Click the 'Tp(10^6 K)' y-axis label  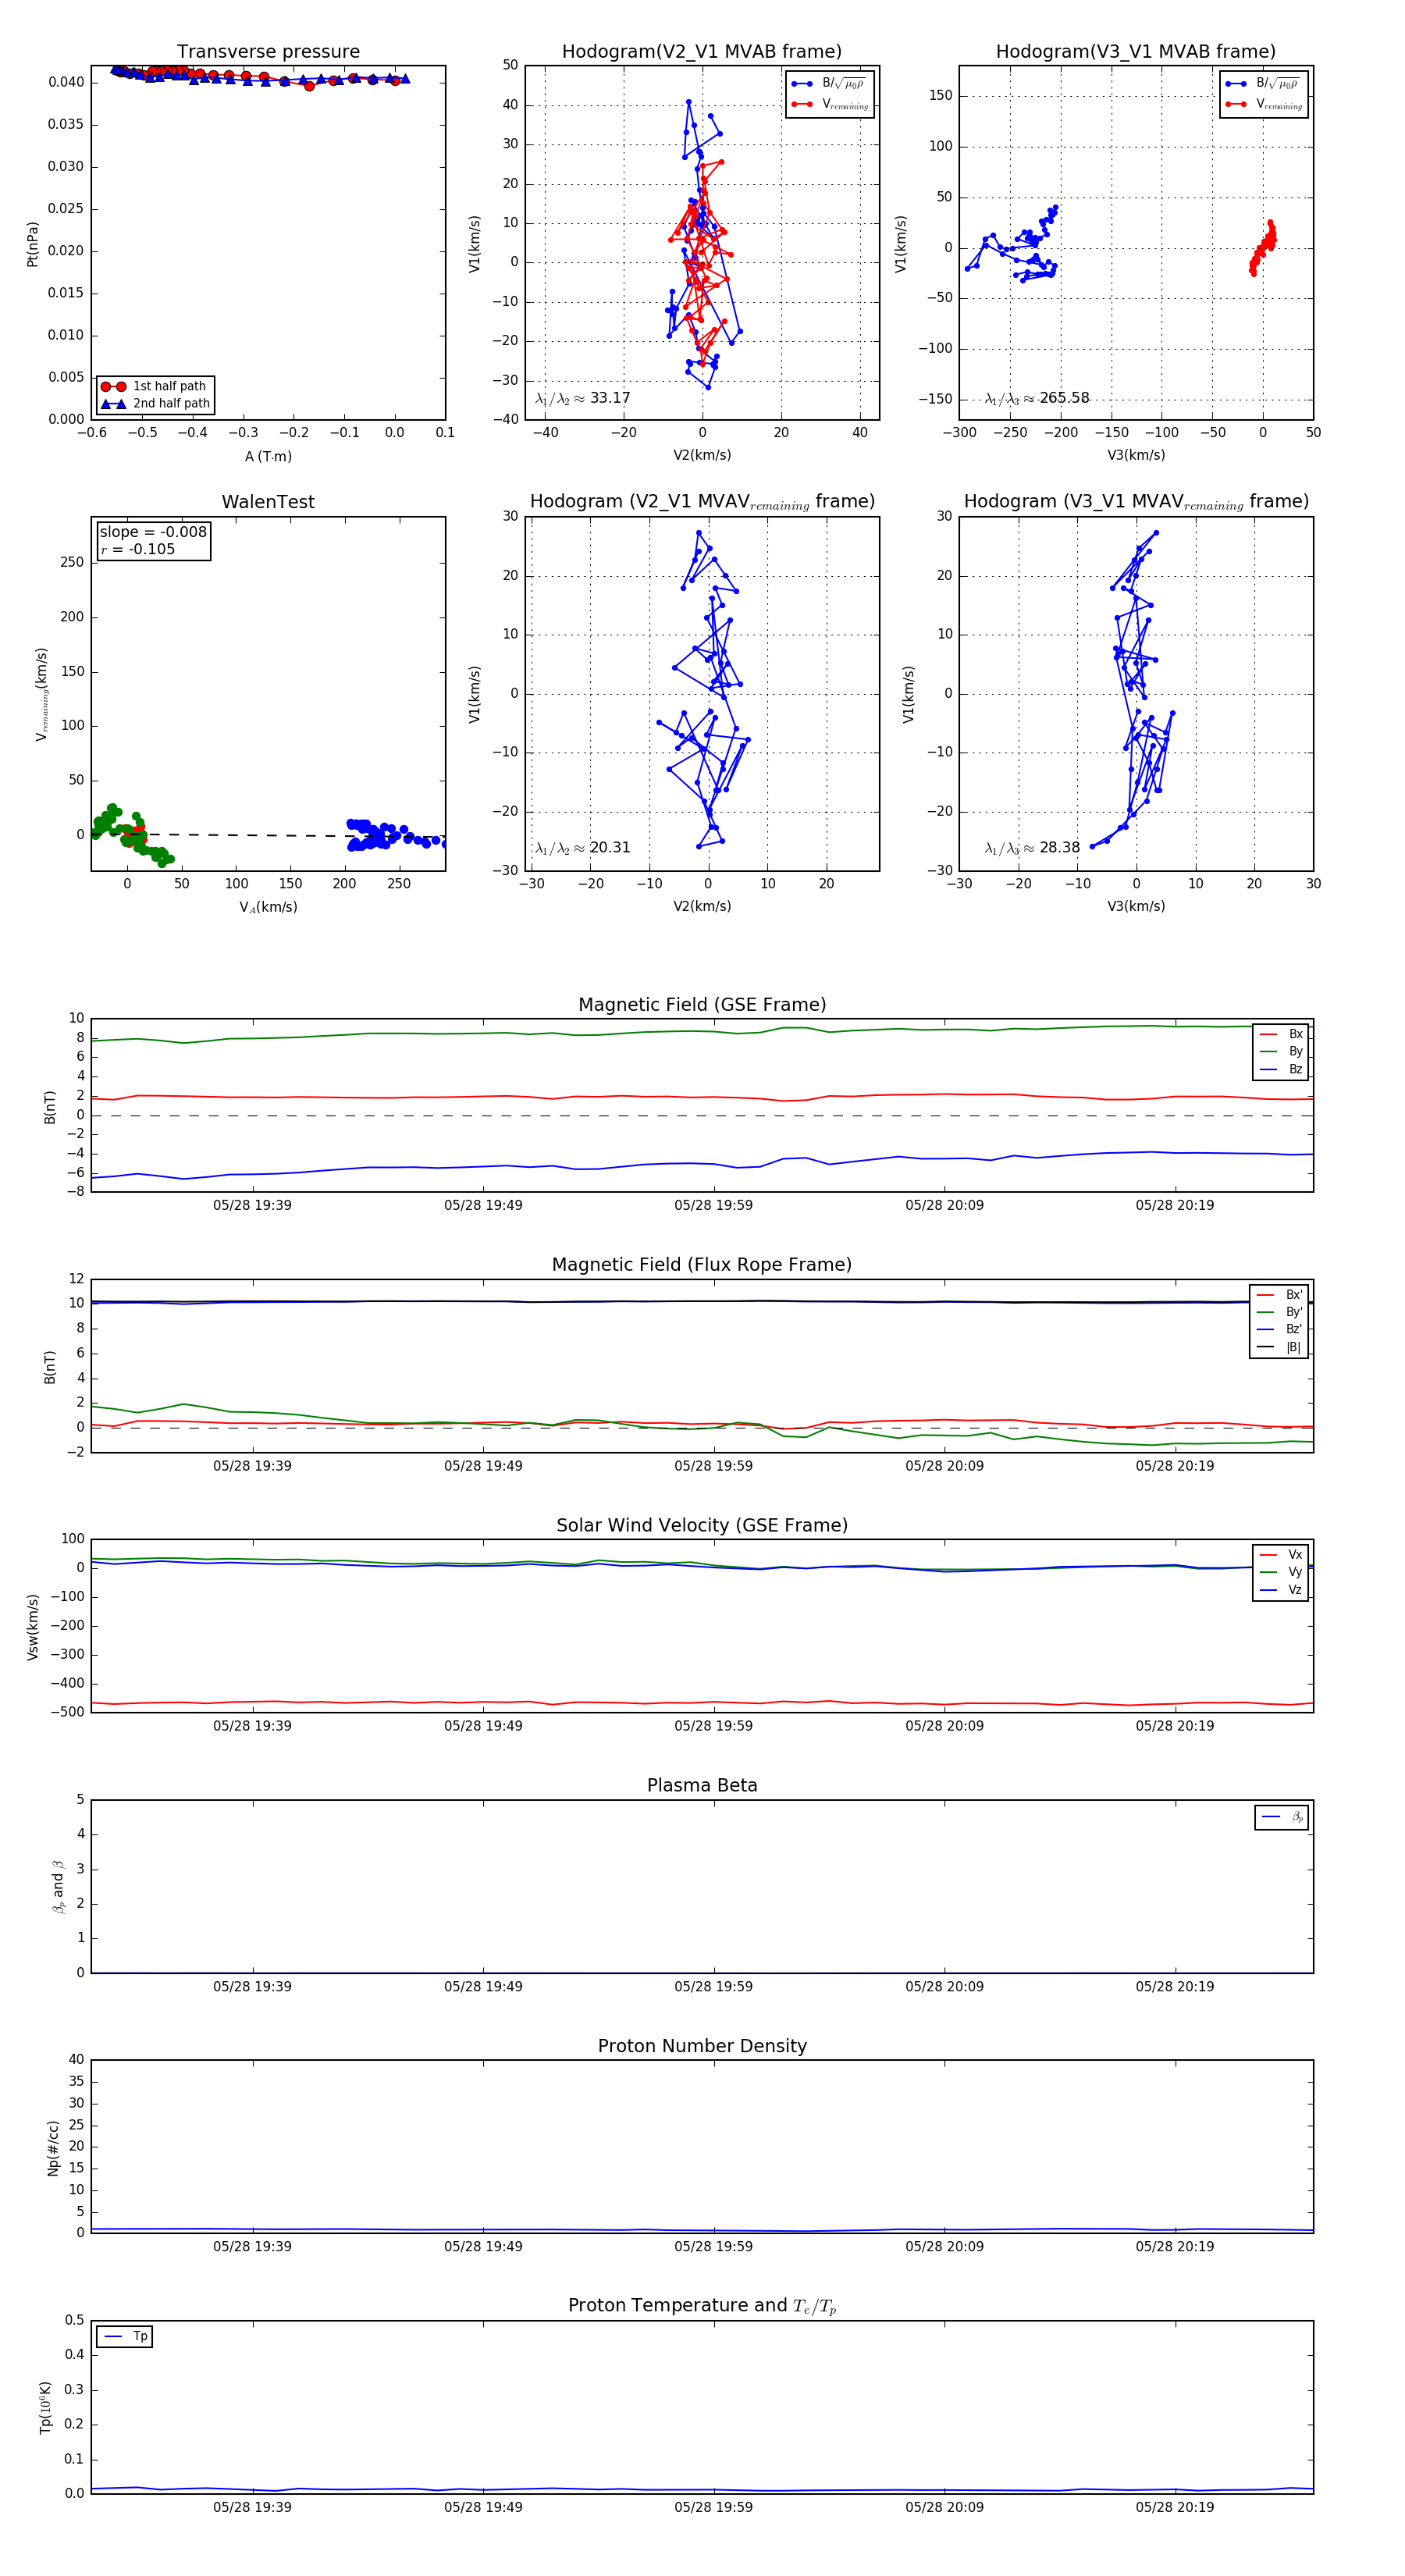click(45, 2408)
